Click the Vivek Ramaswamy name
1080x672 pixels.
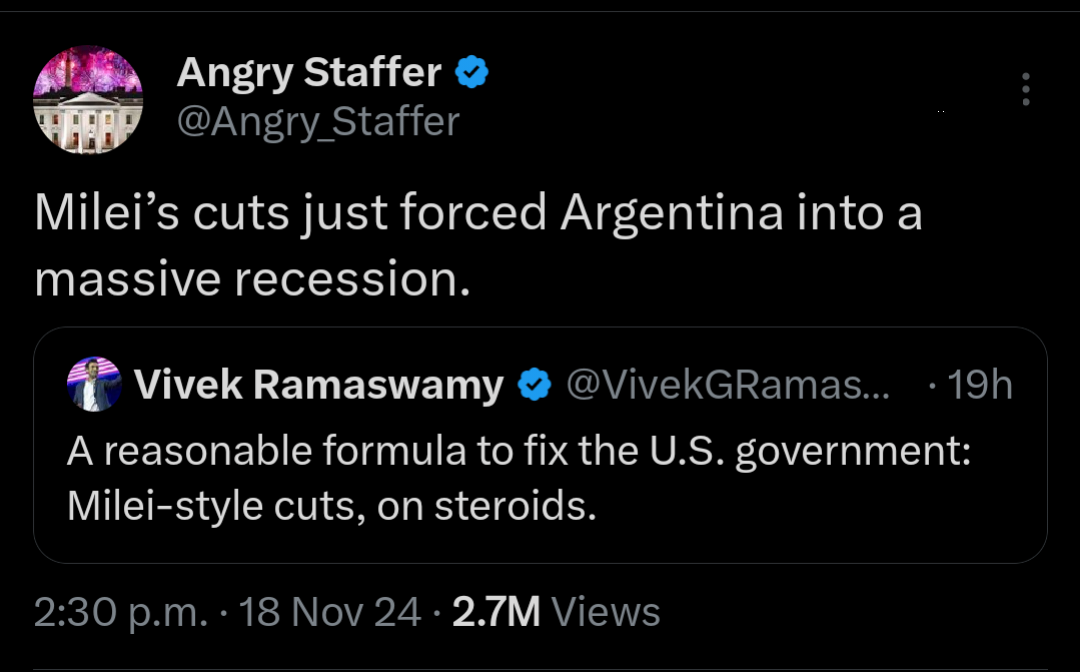click(318, 385)
